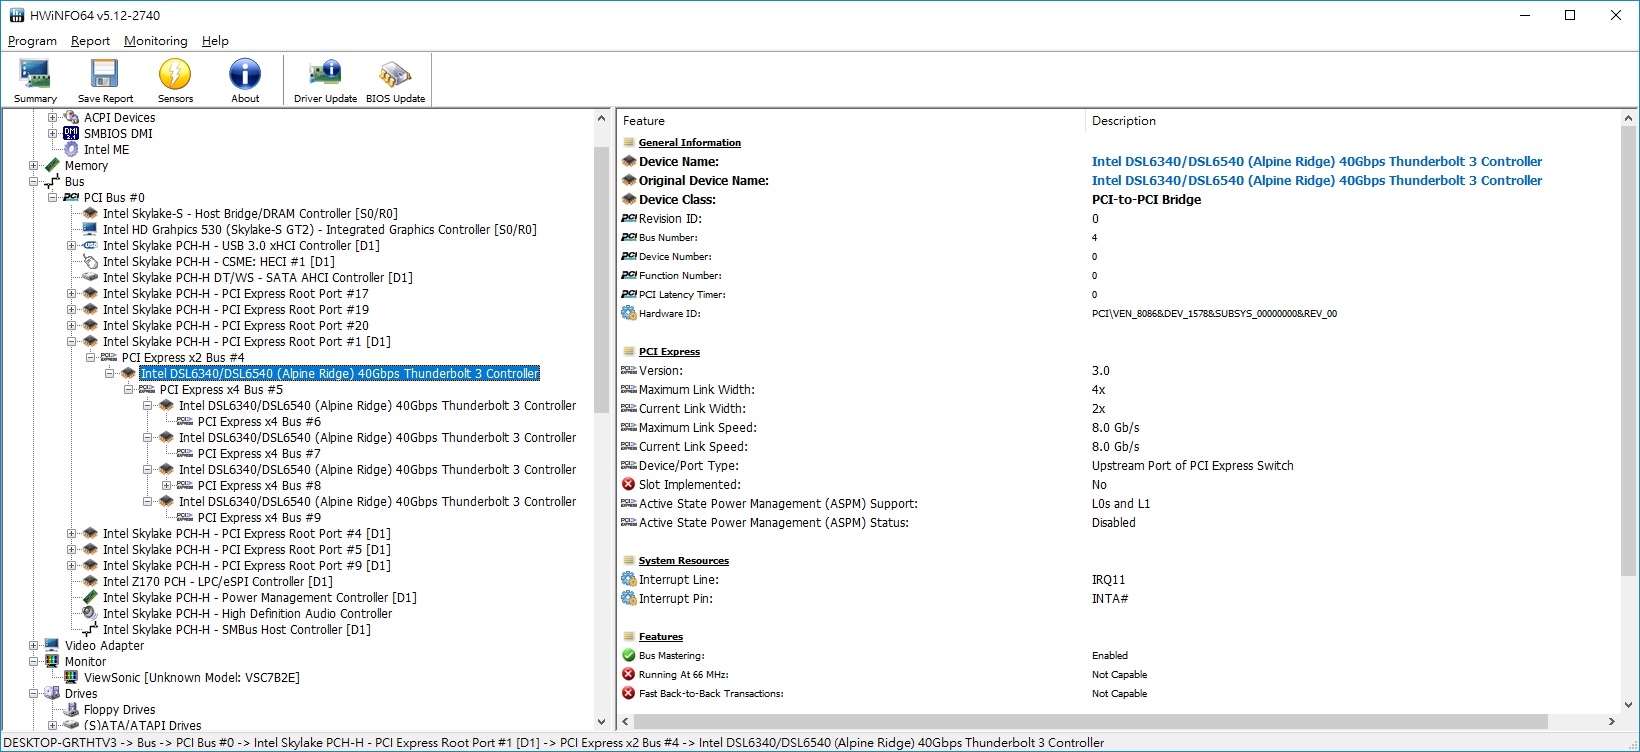Click the Current Link Width value 2x

tap(1098, 408)
